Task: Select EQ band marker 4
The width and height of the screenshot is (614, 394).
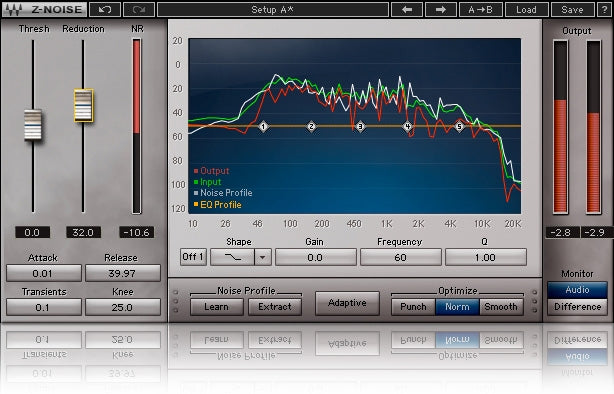Action: (408, 126)
